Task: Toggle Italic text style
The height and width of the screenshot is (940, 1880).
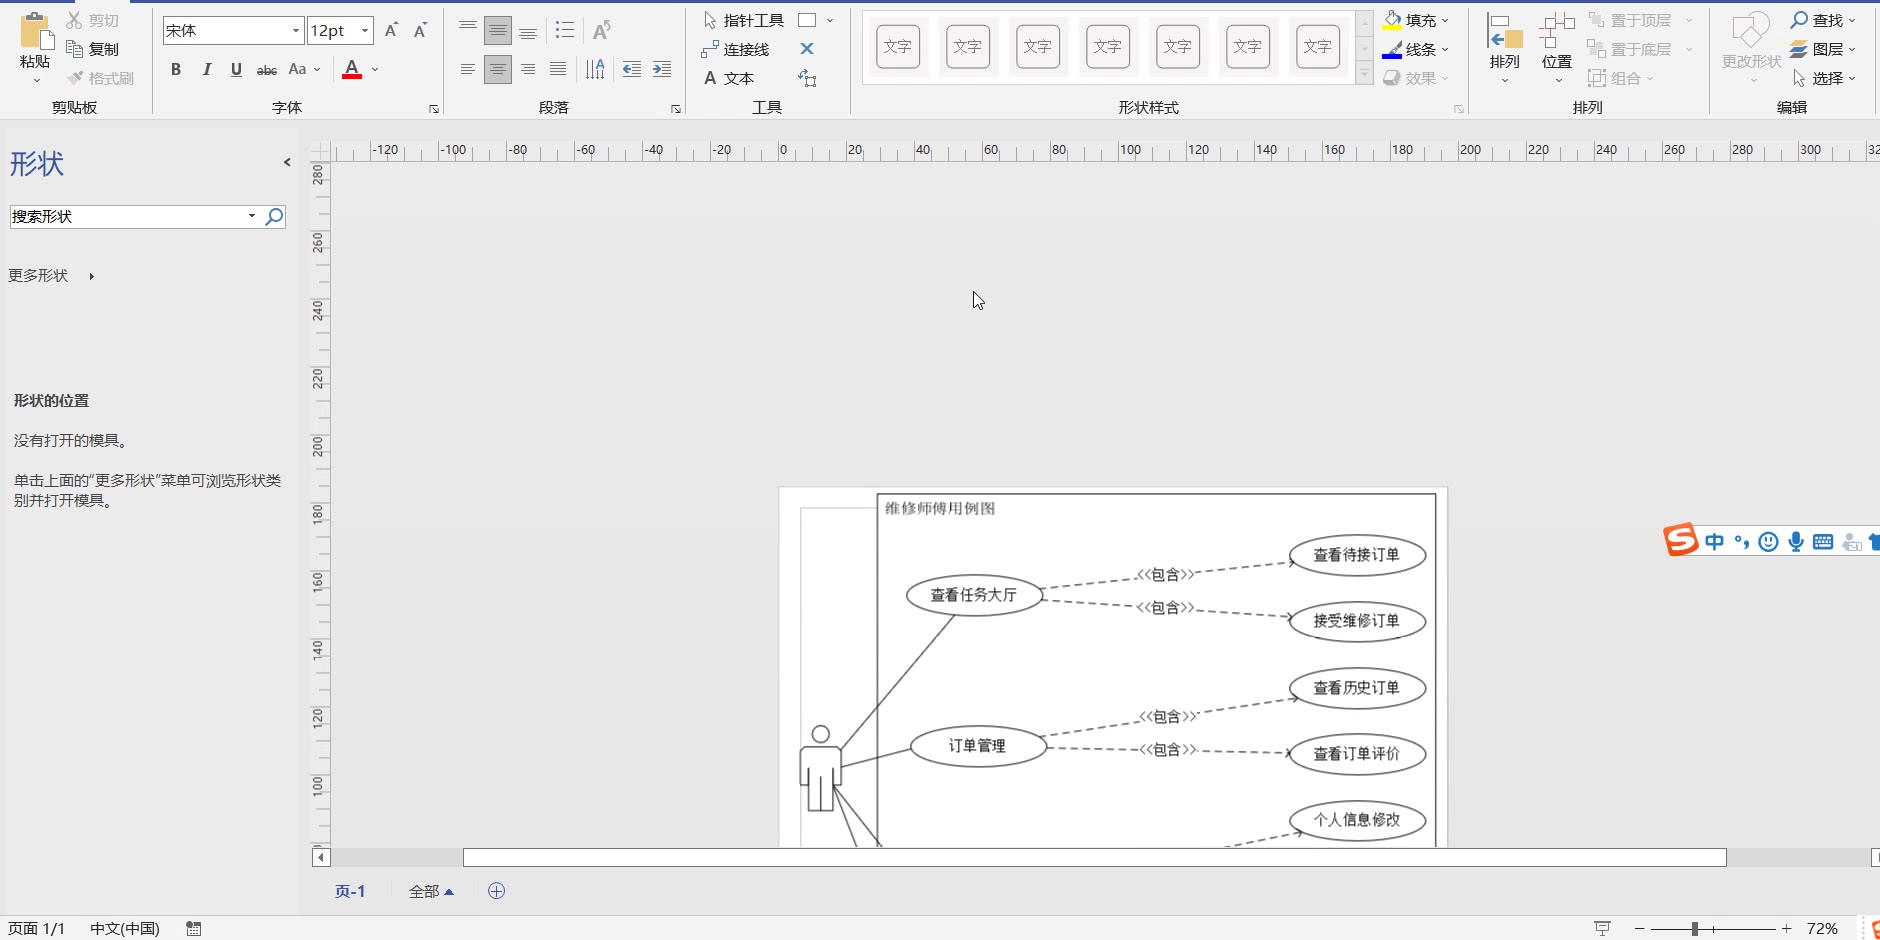Action: (x=206, y=69)
